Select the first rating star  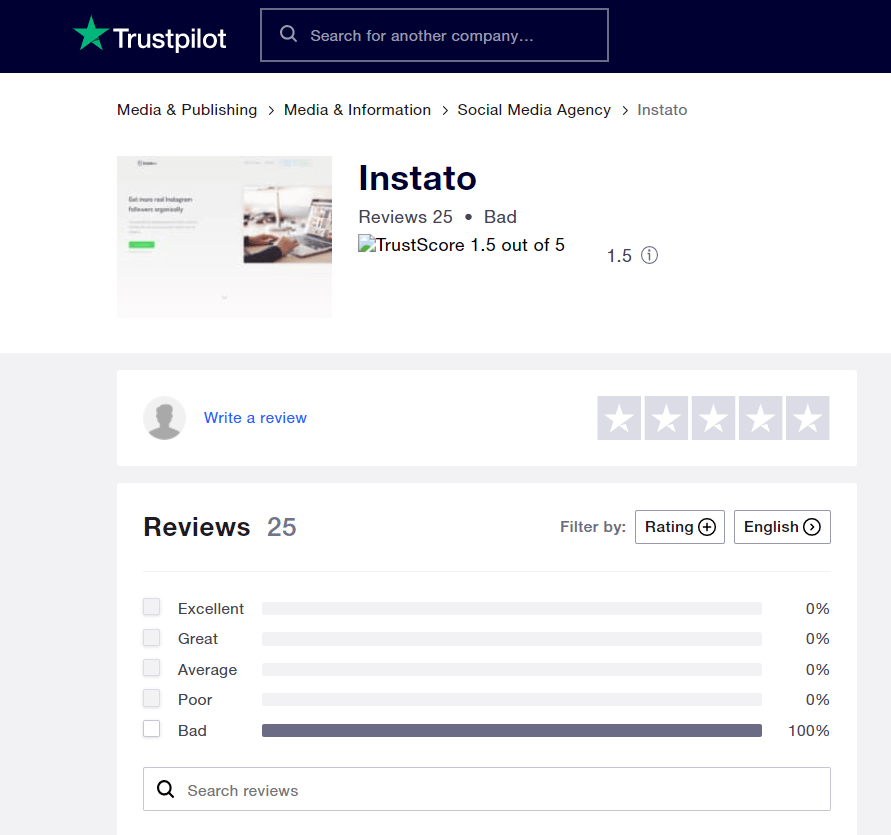pyautogui.click(x=619, y=418)
